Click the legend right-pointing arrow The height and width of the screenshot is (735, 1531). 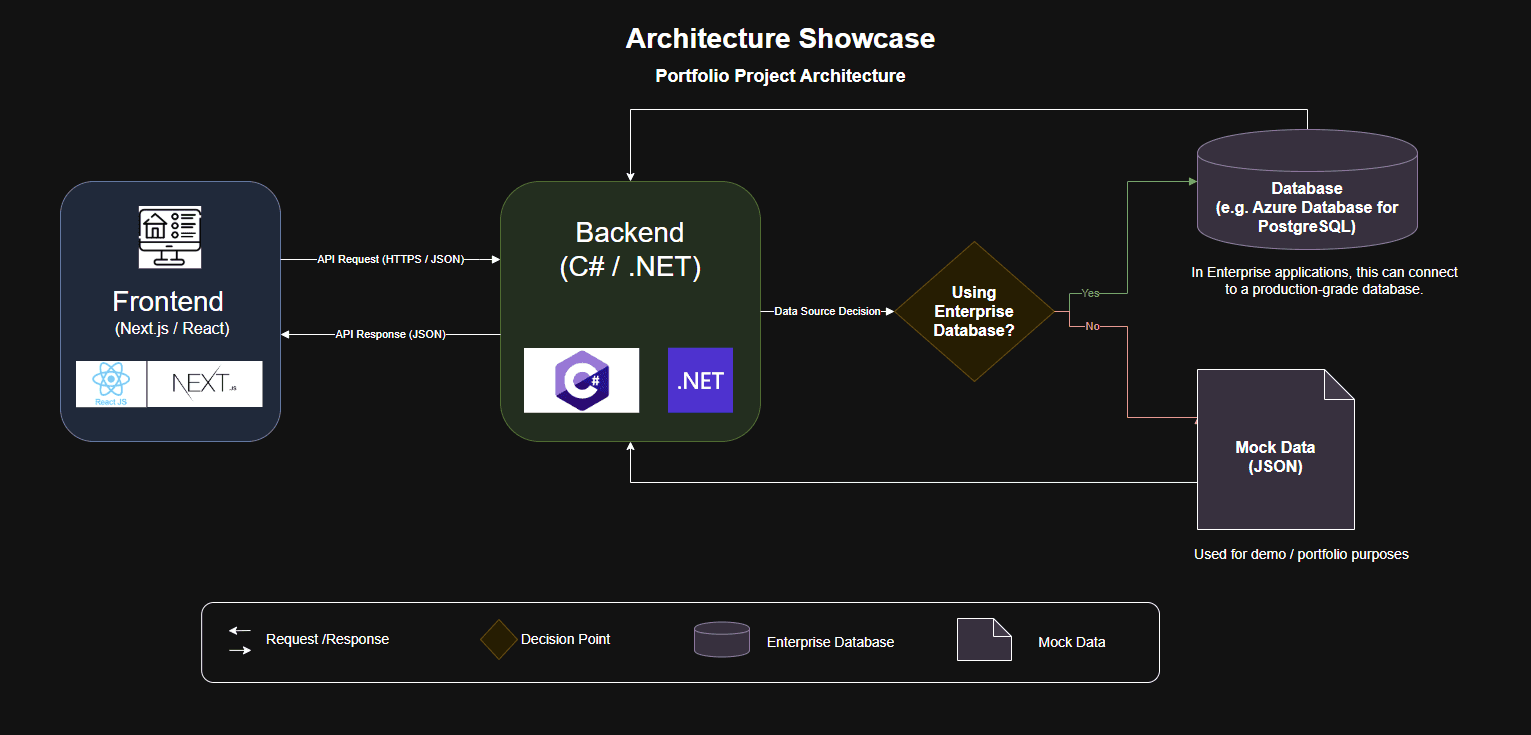point(240,650)
